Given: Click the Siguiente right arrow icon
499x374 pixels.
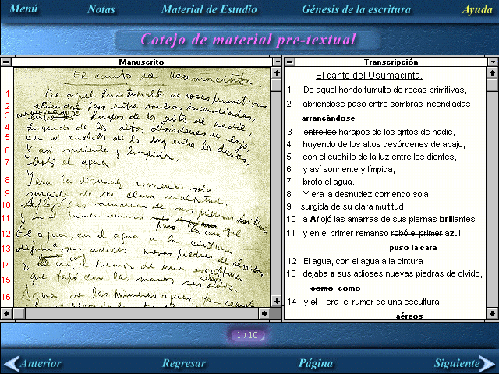Looking at the screenshot, I should tap(487, 364).
